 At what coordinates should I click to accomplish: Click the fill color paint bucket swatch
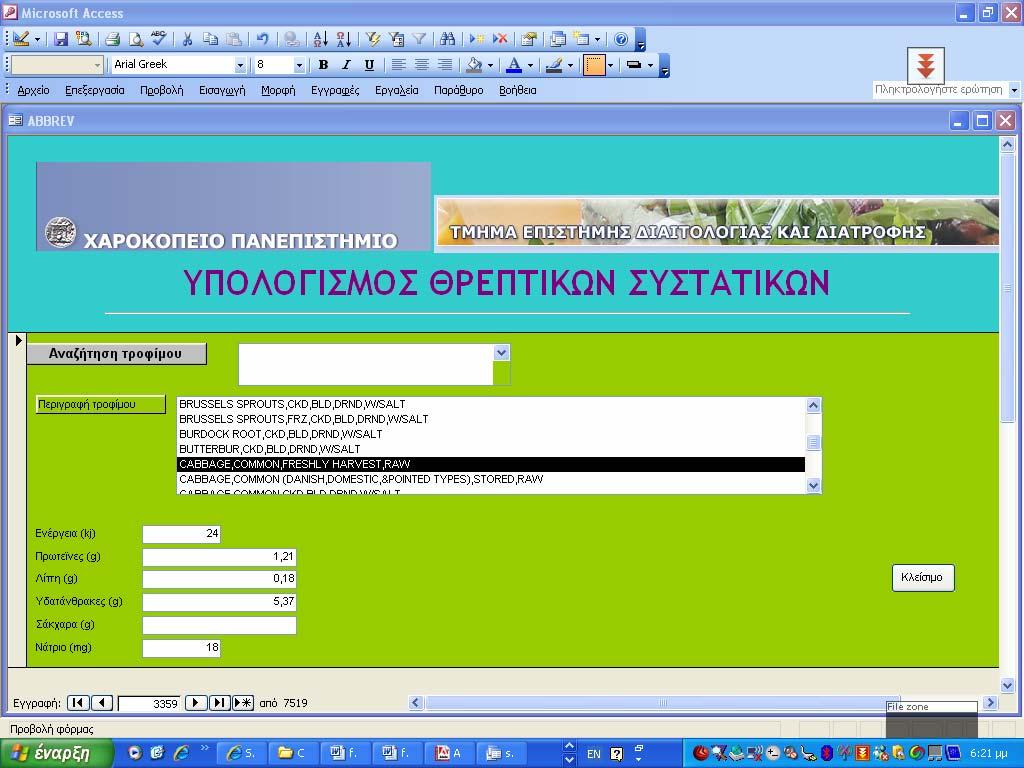tap(474, 65)
